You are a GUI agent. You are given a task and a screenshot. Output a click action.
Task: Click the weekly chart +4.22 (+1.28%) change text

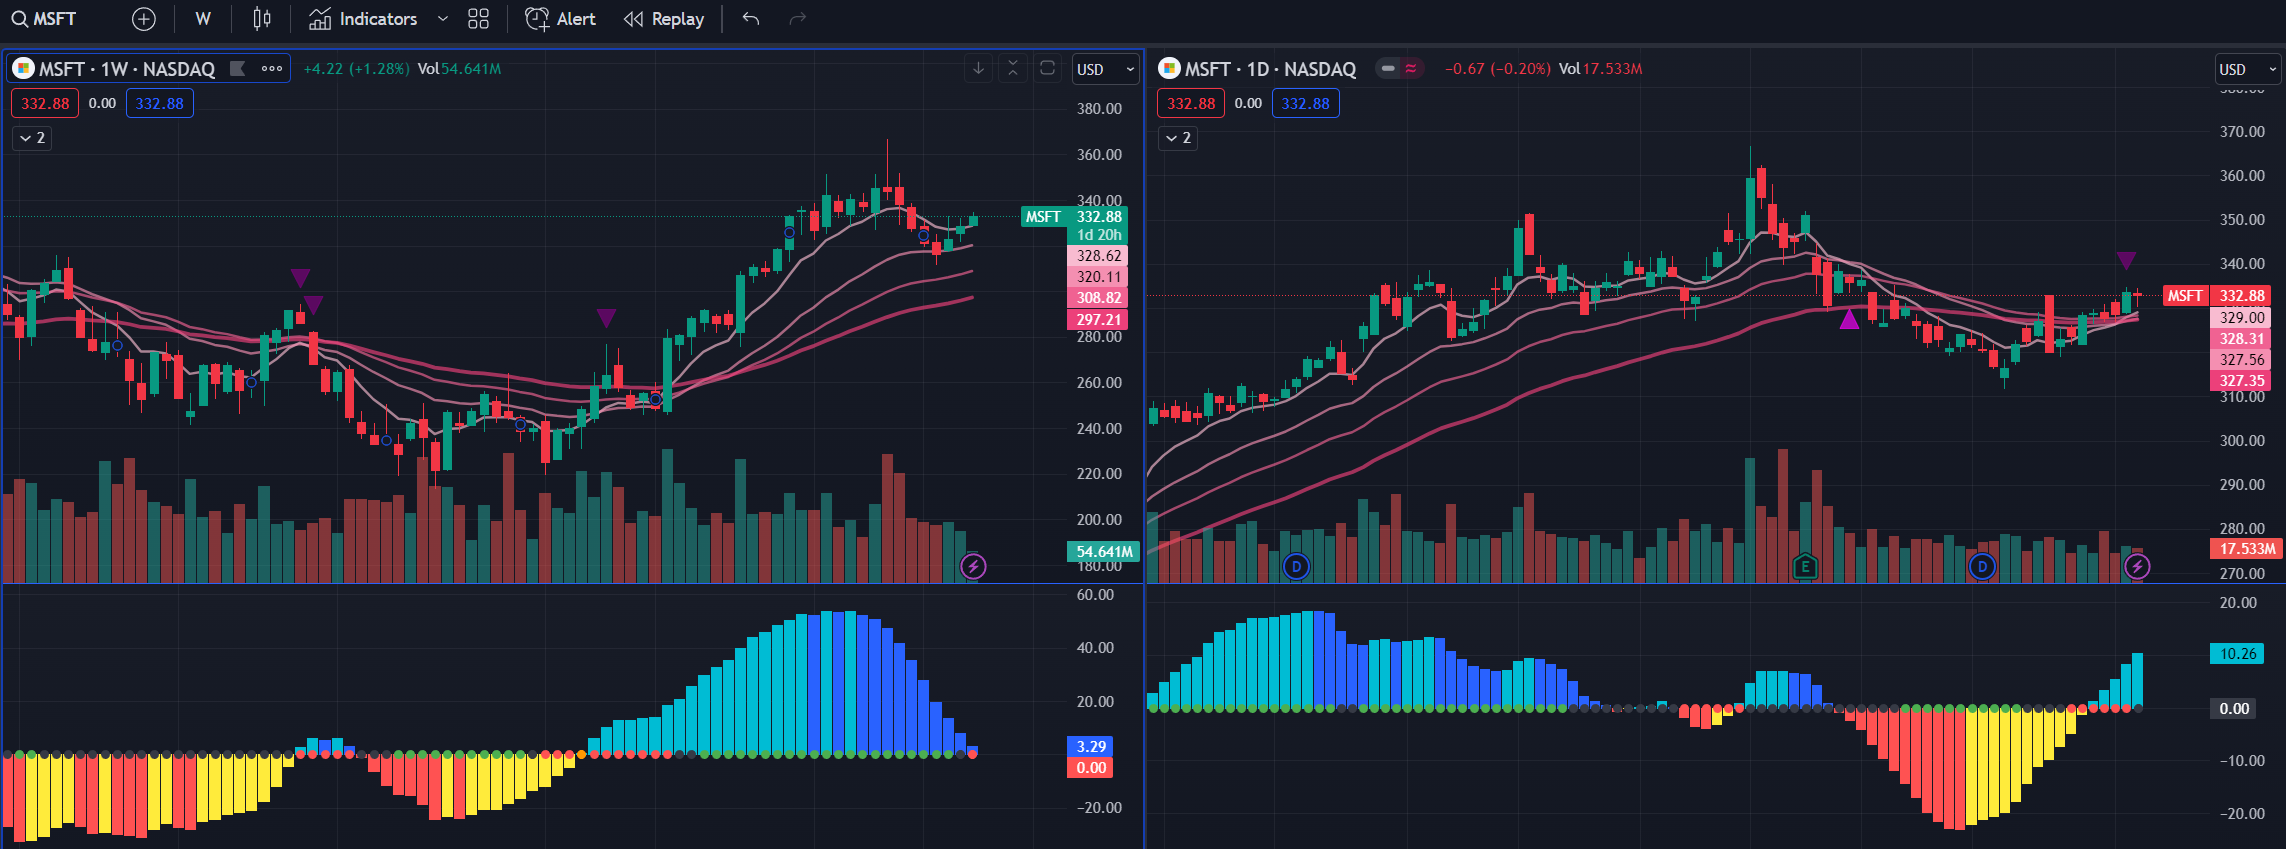click(x=356, y=69)
